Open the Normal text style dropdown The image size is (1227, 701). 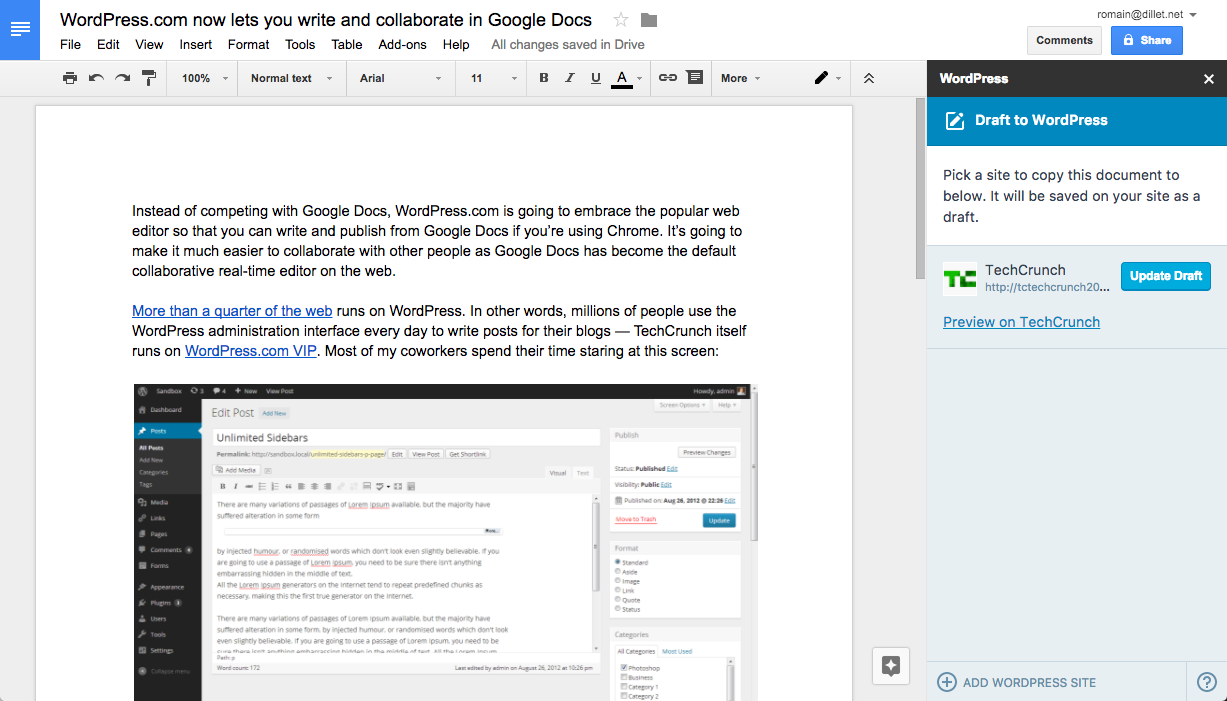tap(291, 78)
